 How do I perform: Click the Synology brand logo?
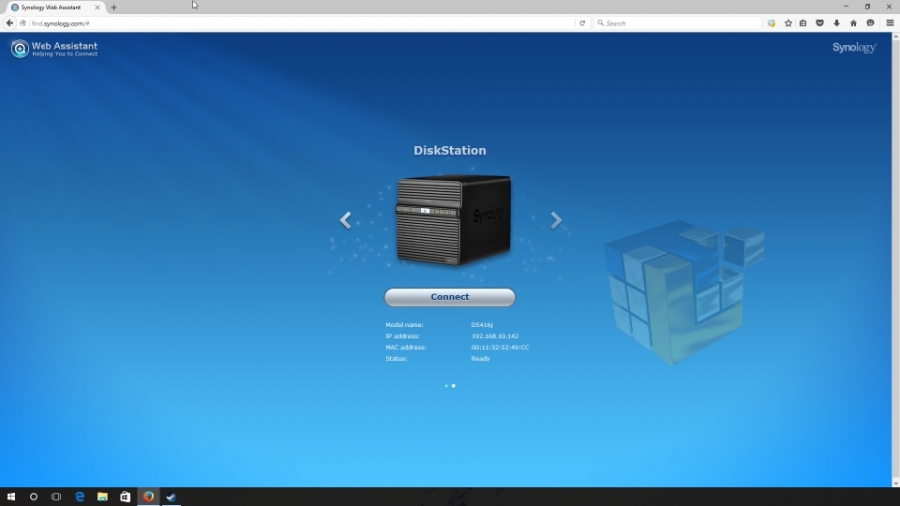[x=854, y=48]
